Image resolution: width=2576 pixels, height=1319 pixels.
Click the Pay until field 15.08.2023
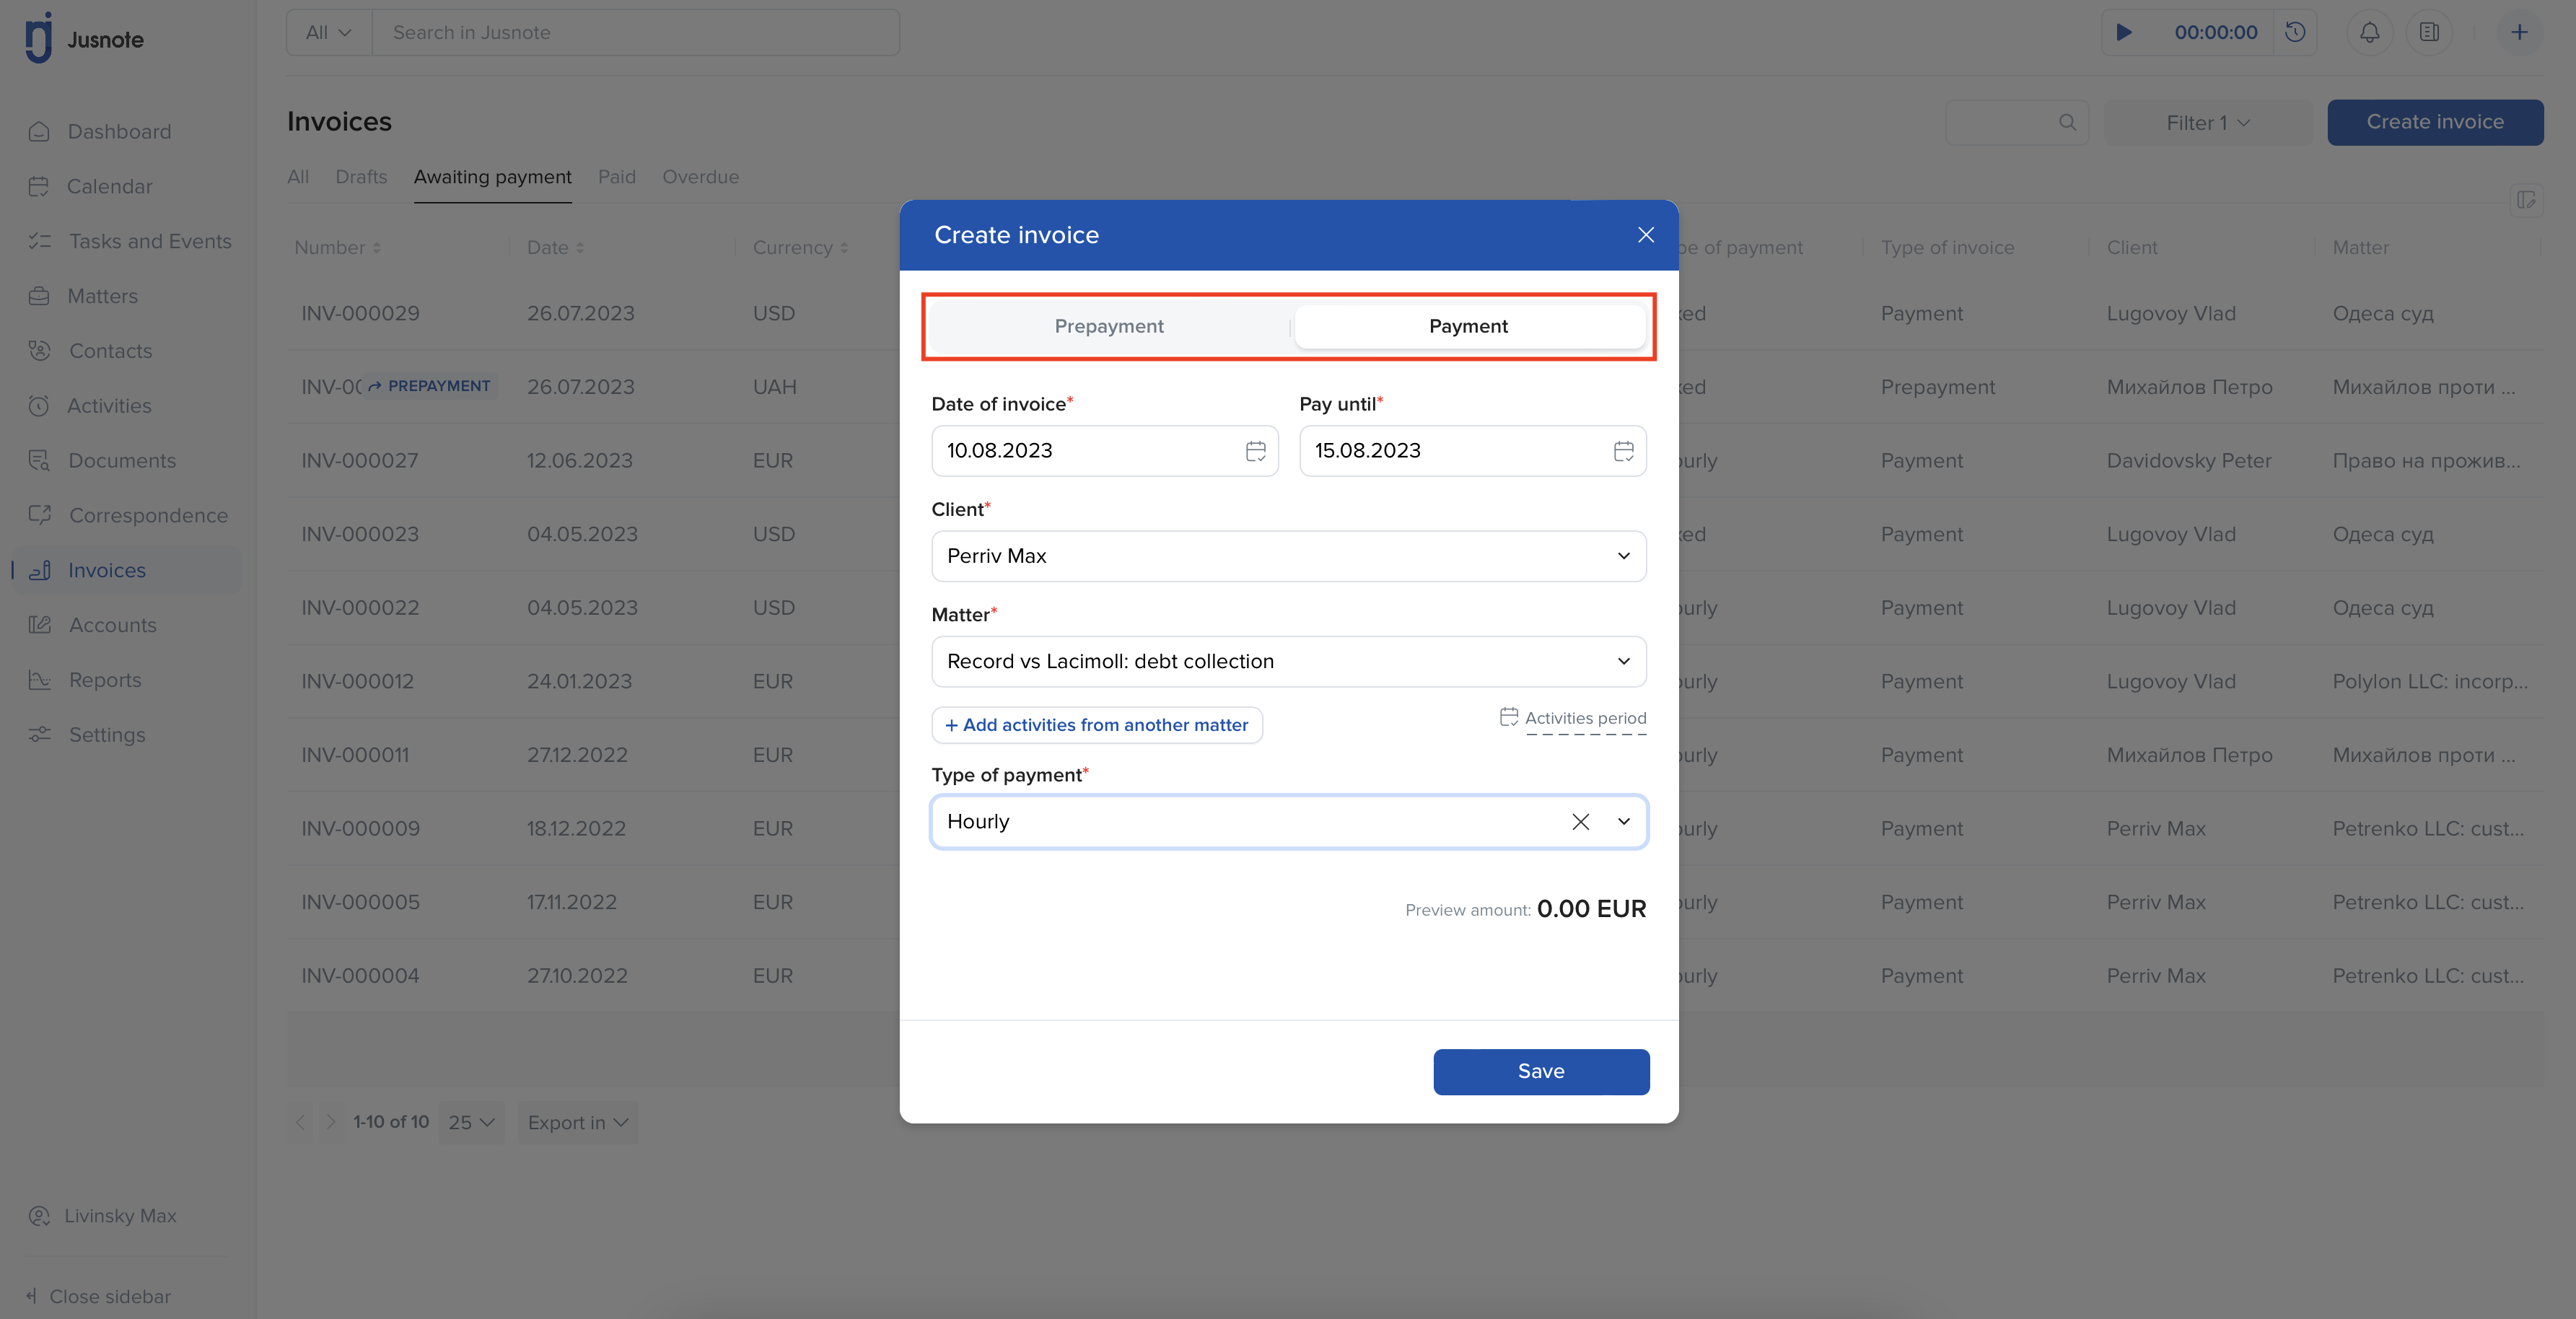click(1473, 451)
